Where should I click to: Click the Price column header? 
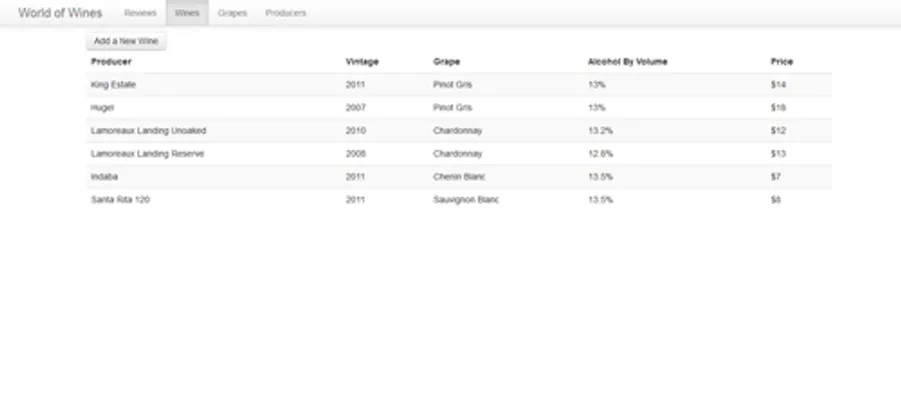[x=781, y=62]
